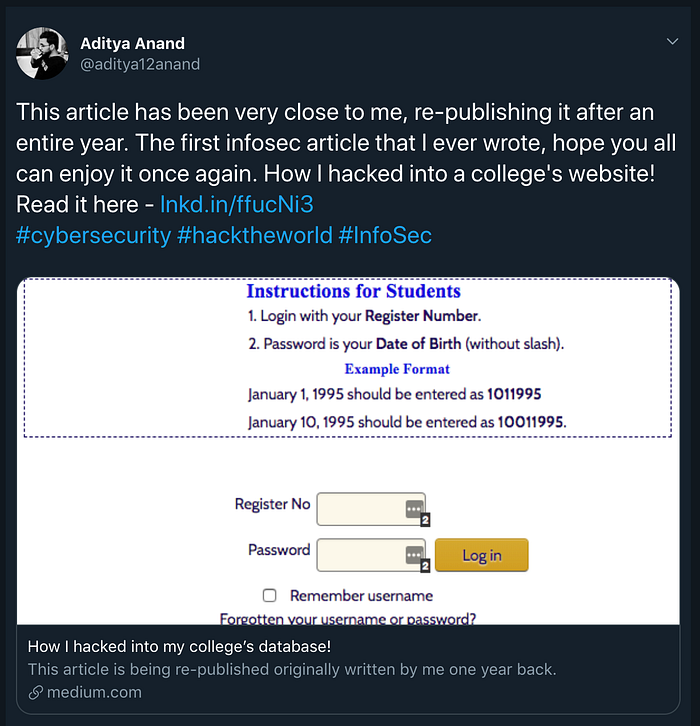Viewport: 700px width, 726px height.
Task: Open the #cybersecurity hashtag
Action: 94,235
